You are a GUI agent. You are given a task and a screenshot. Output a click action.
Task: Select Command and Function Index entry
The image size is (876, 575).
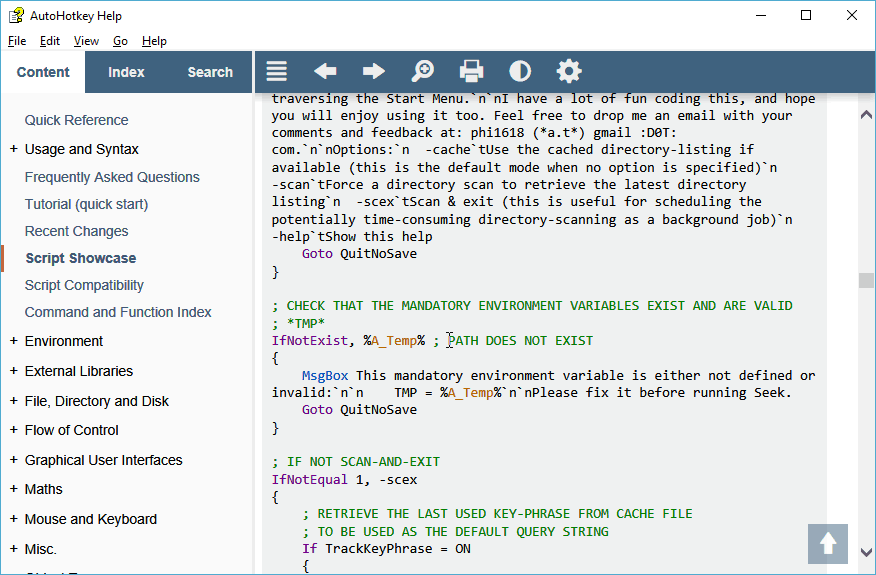click(118, 312)
